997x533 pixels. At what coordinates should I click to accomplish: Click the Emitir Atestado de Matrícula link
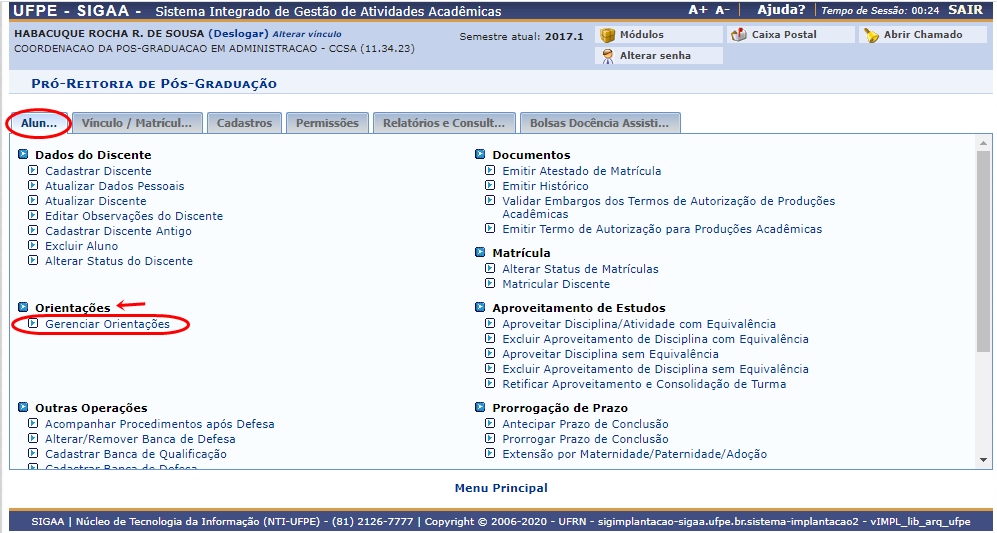pyautogui.click(x=581, y=171)
